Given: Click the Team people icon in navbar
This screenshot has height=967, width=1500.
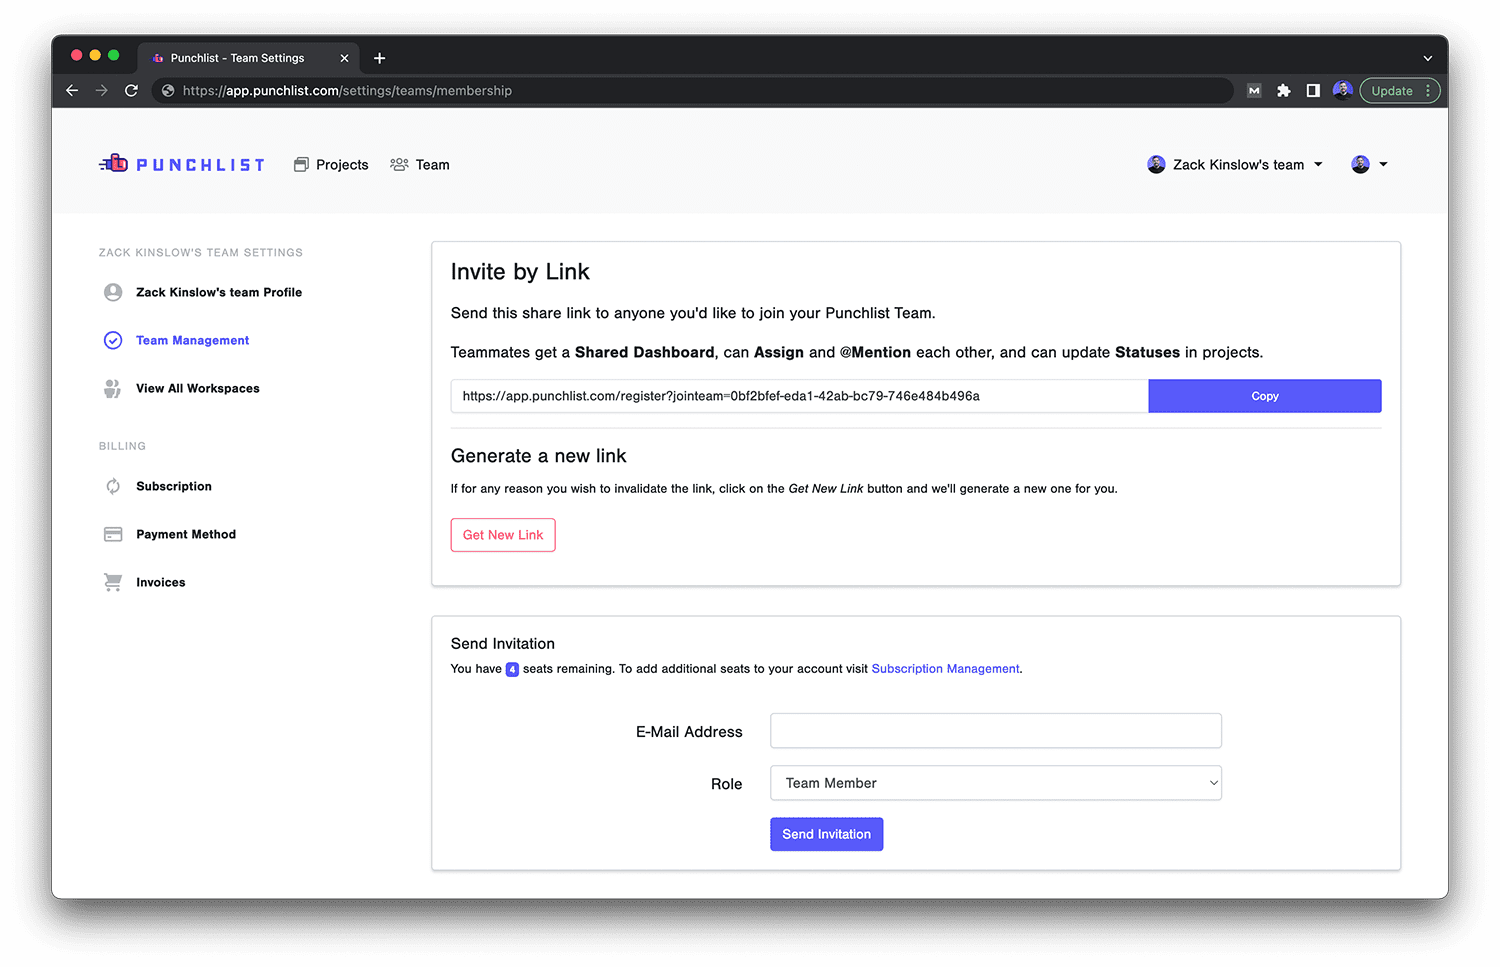Looking at the screenshot, I should 399,164.
